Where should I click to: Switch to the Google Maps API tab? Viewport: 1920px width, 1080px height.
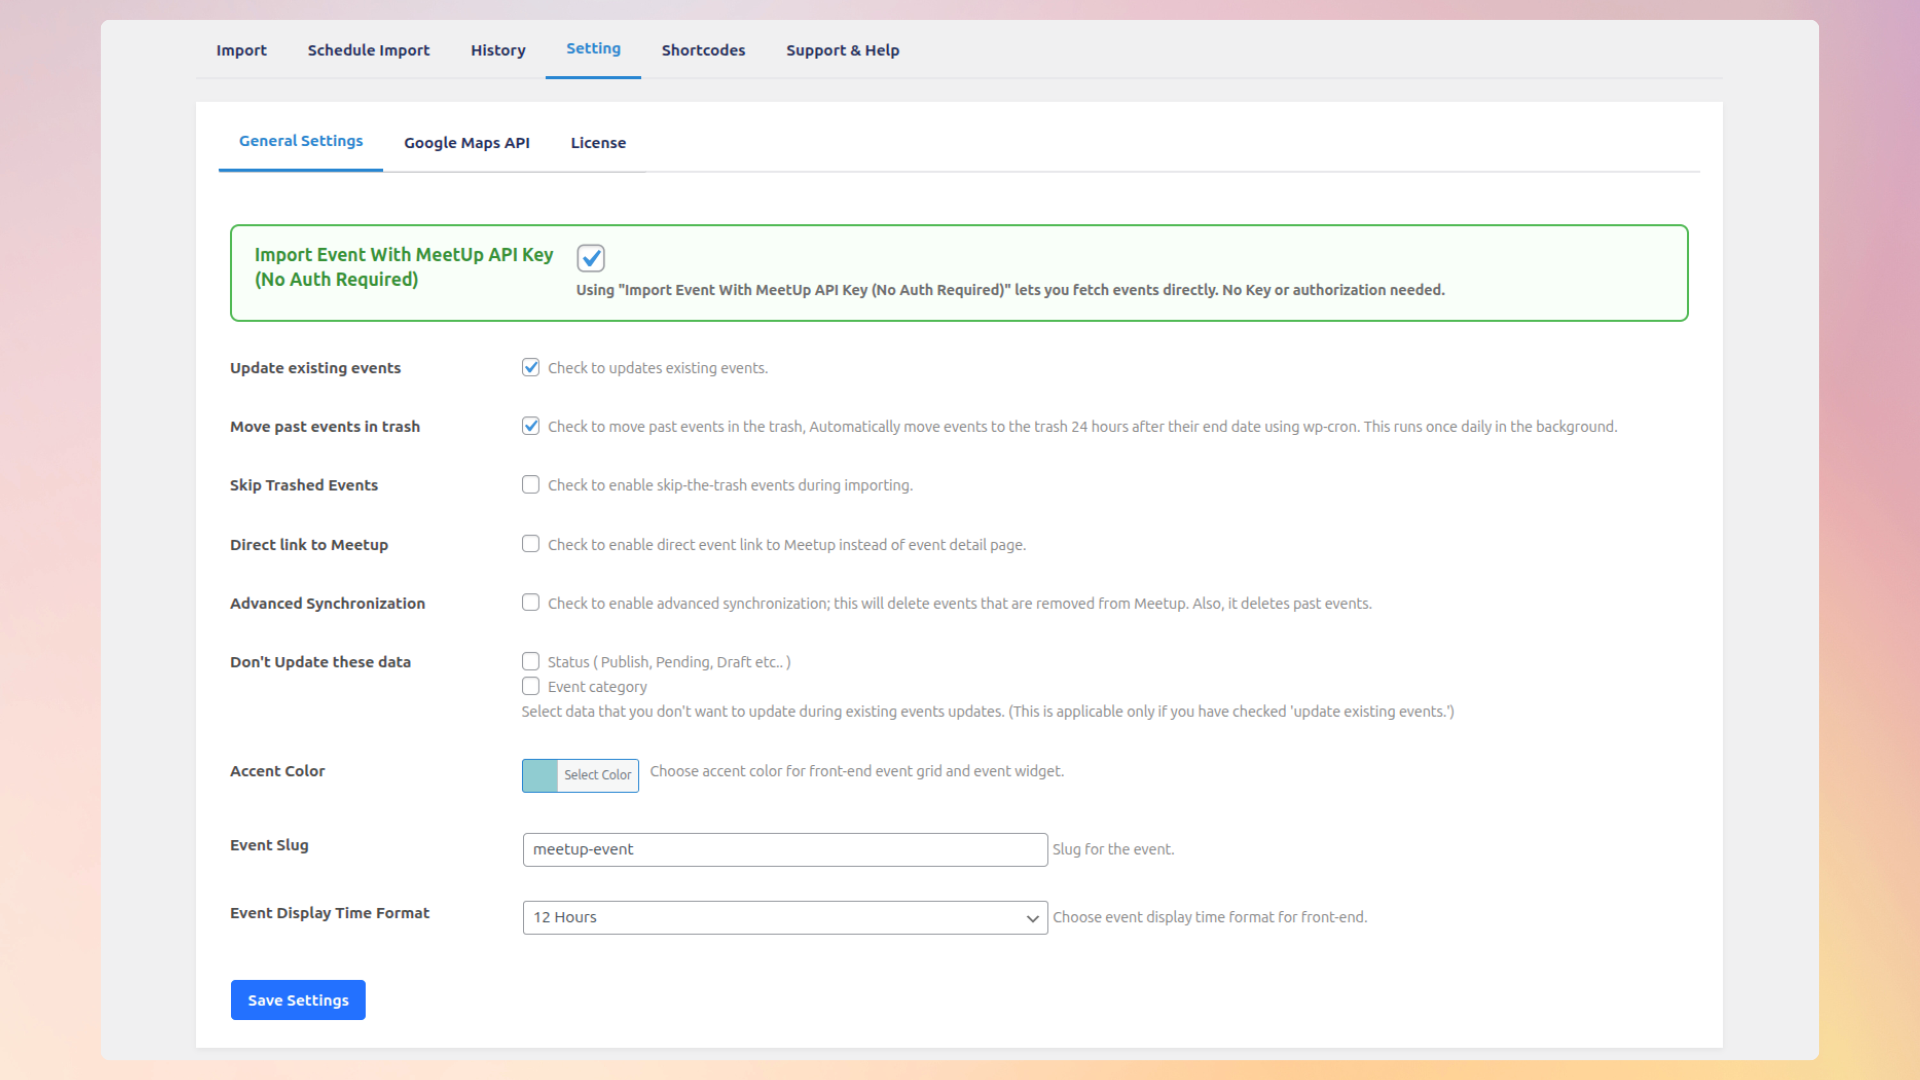coord(467,142)
